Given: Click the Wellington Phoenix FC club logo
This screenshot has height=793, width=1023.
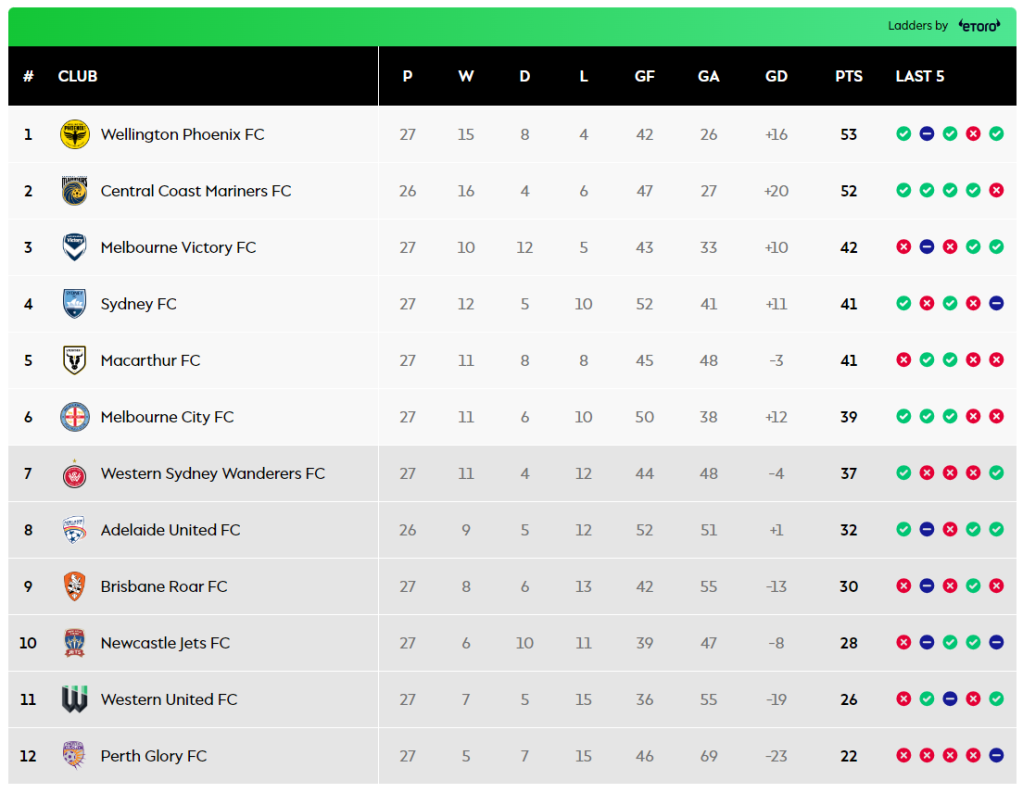Looking at the screenshot, I should [x=75, y=134].
